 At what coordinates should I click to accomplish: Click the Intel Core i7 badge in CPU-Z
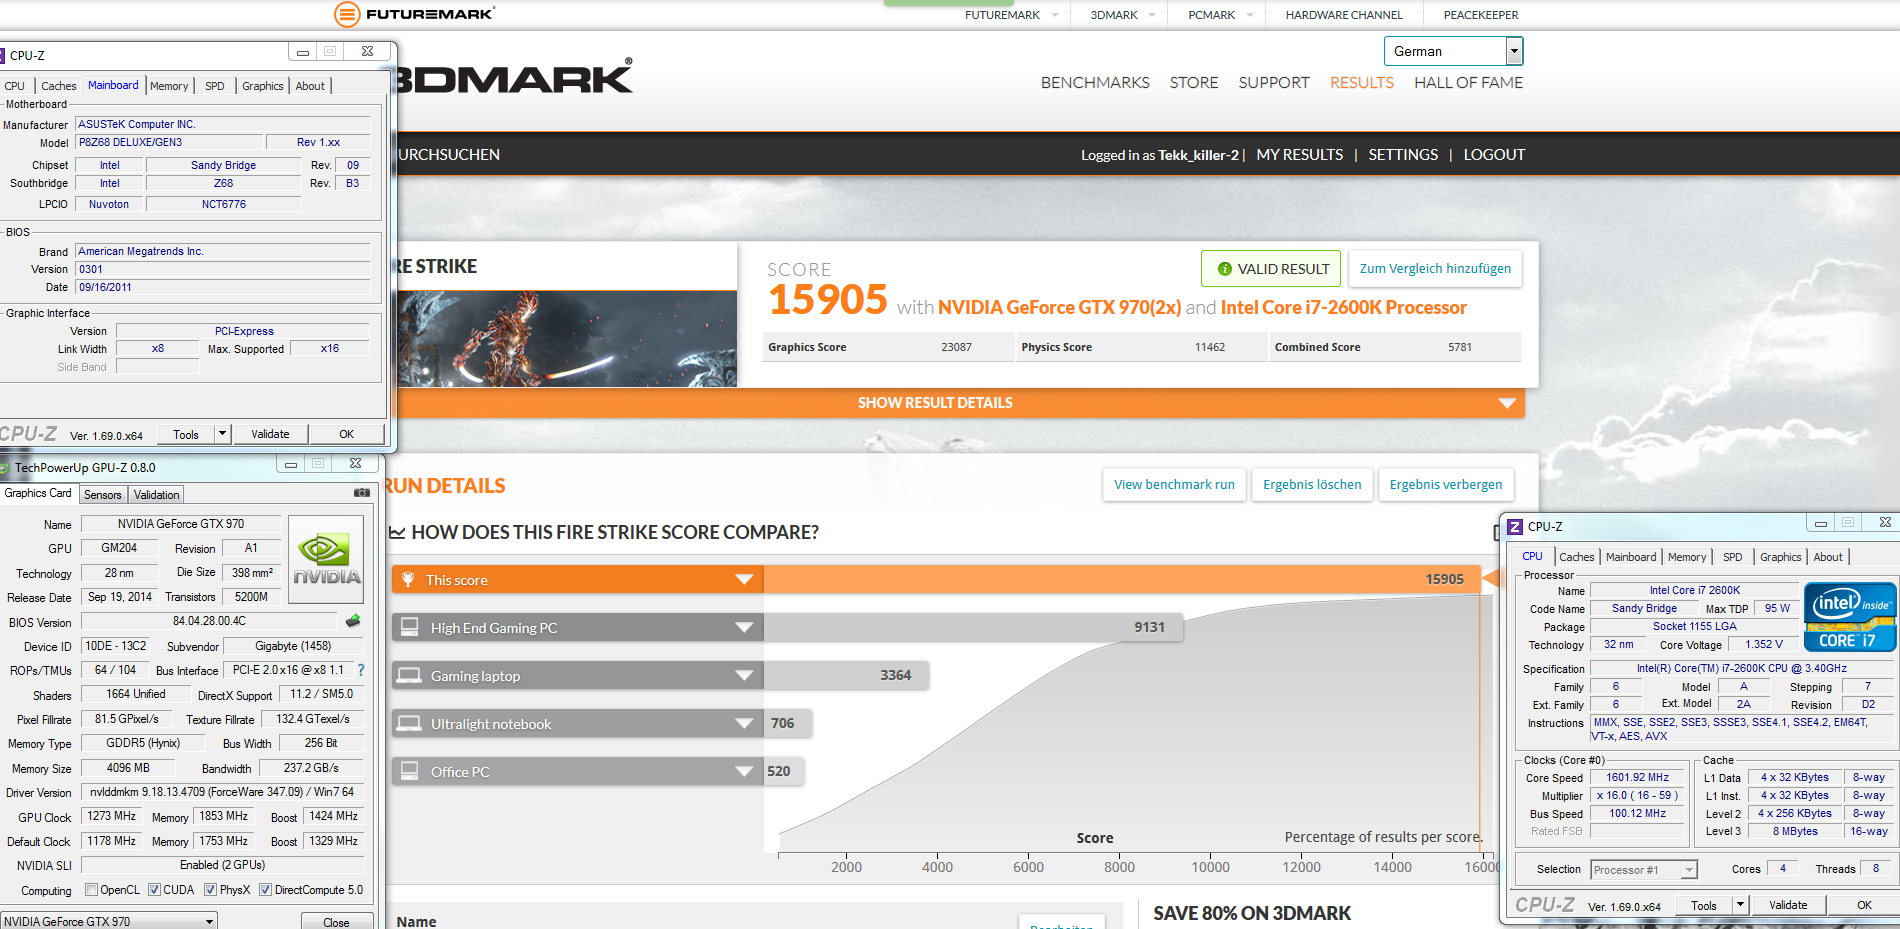pyautogui.click(x=1850, y=617)
